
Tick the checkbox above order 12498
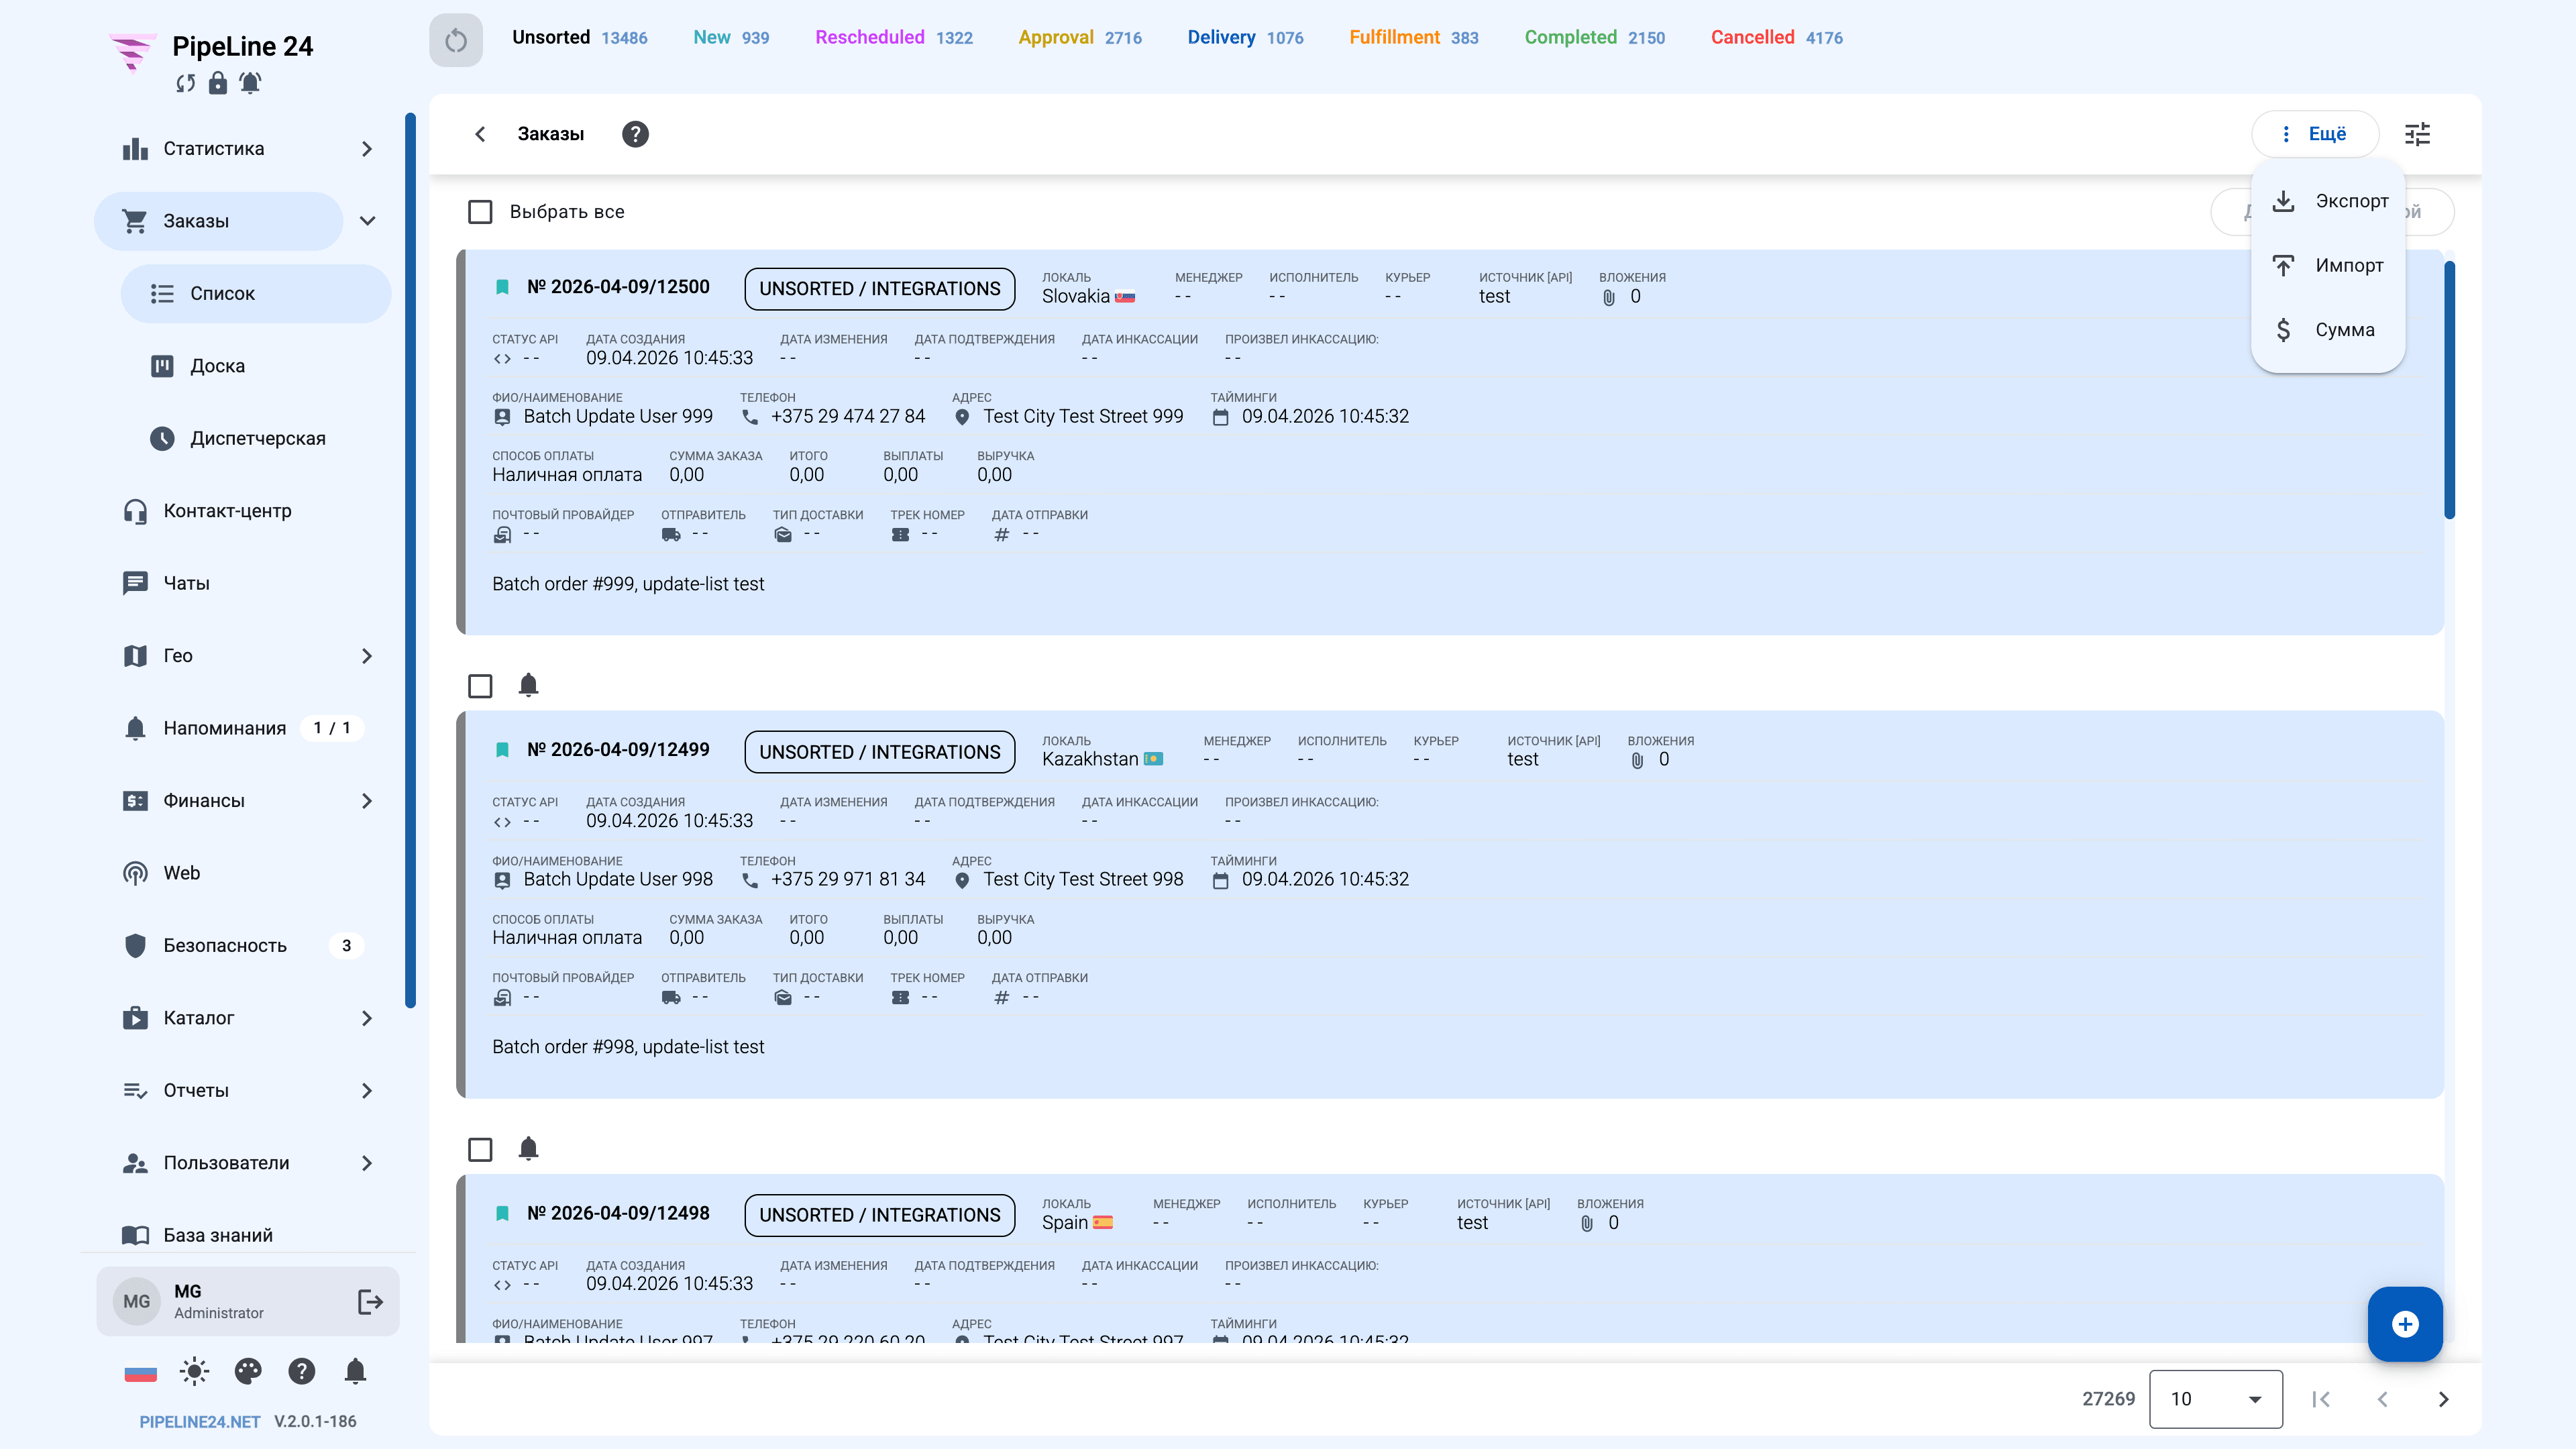coord(480,1149)
